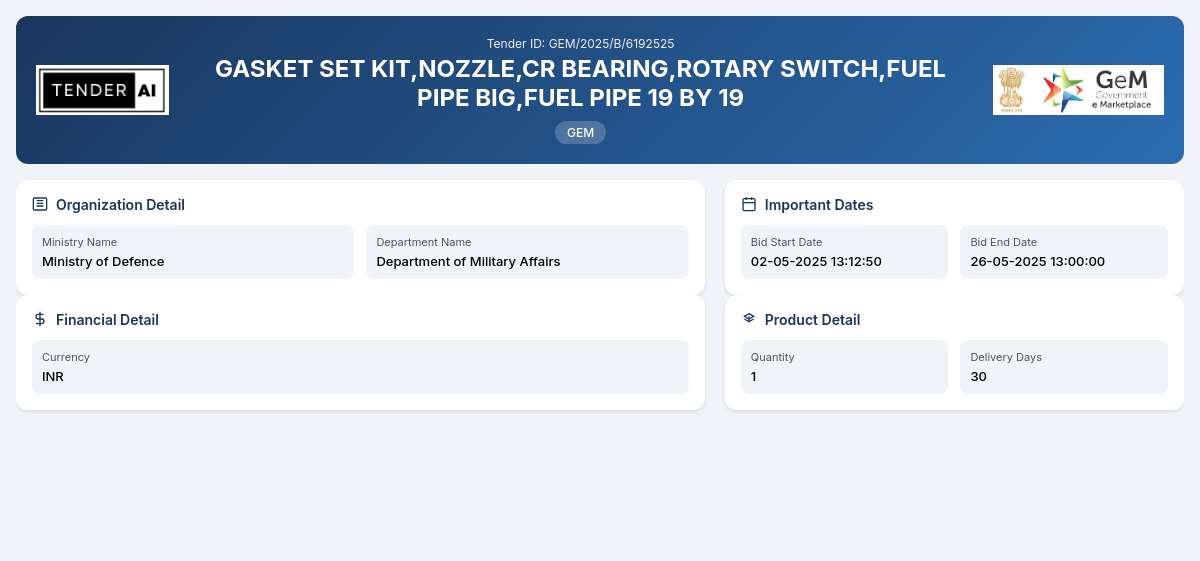Click the Product Detail layers icon
Screen dimensions: 1200x561
tap(749, 319)
